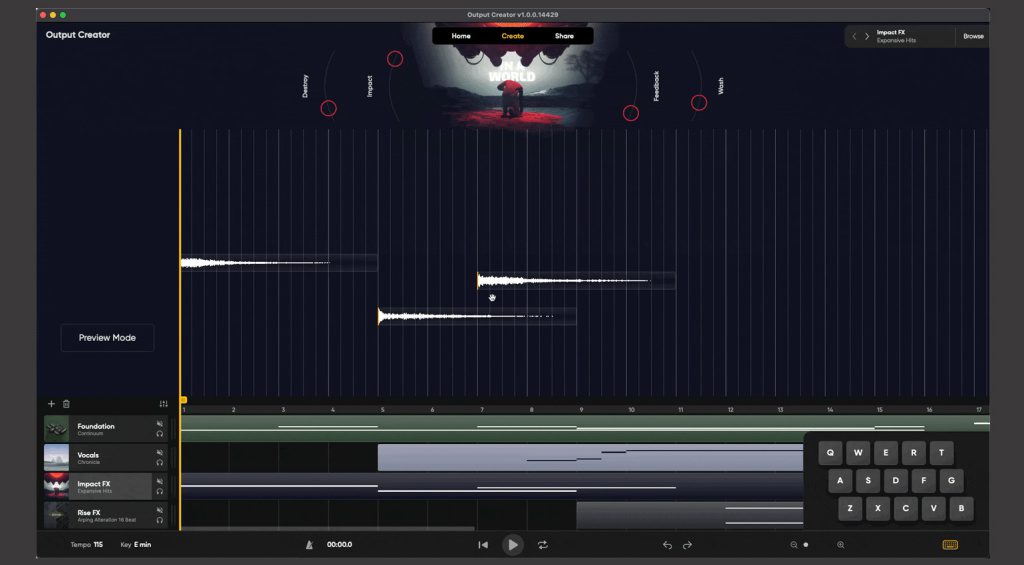Switch to the Home tab
The image size is (1024, 565).
[461, 36]
